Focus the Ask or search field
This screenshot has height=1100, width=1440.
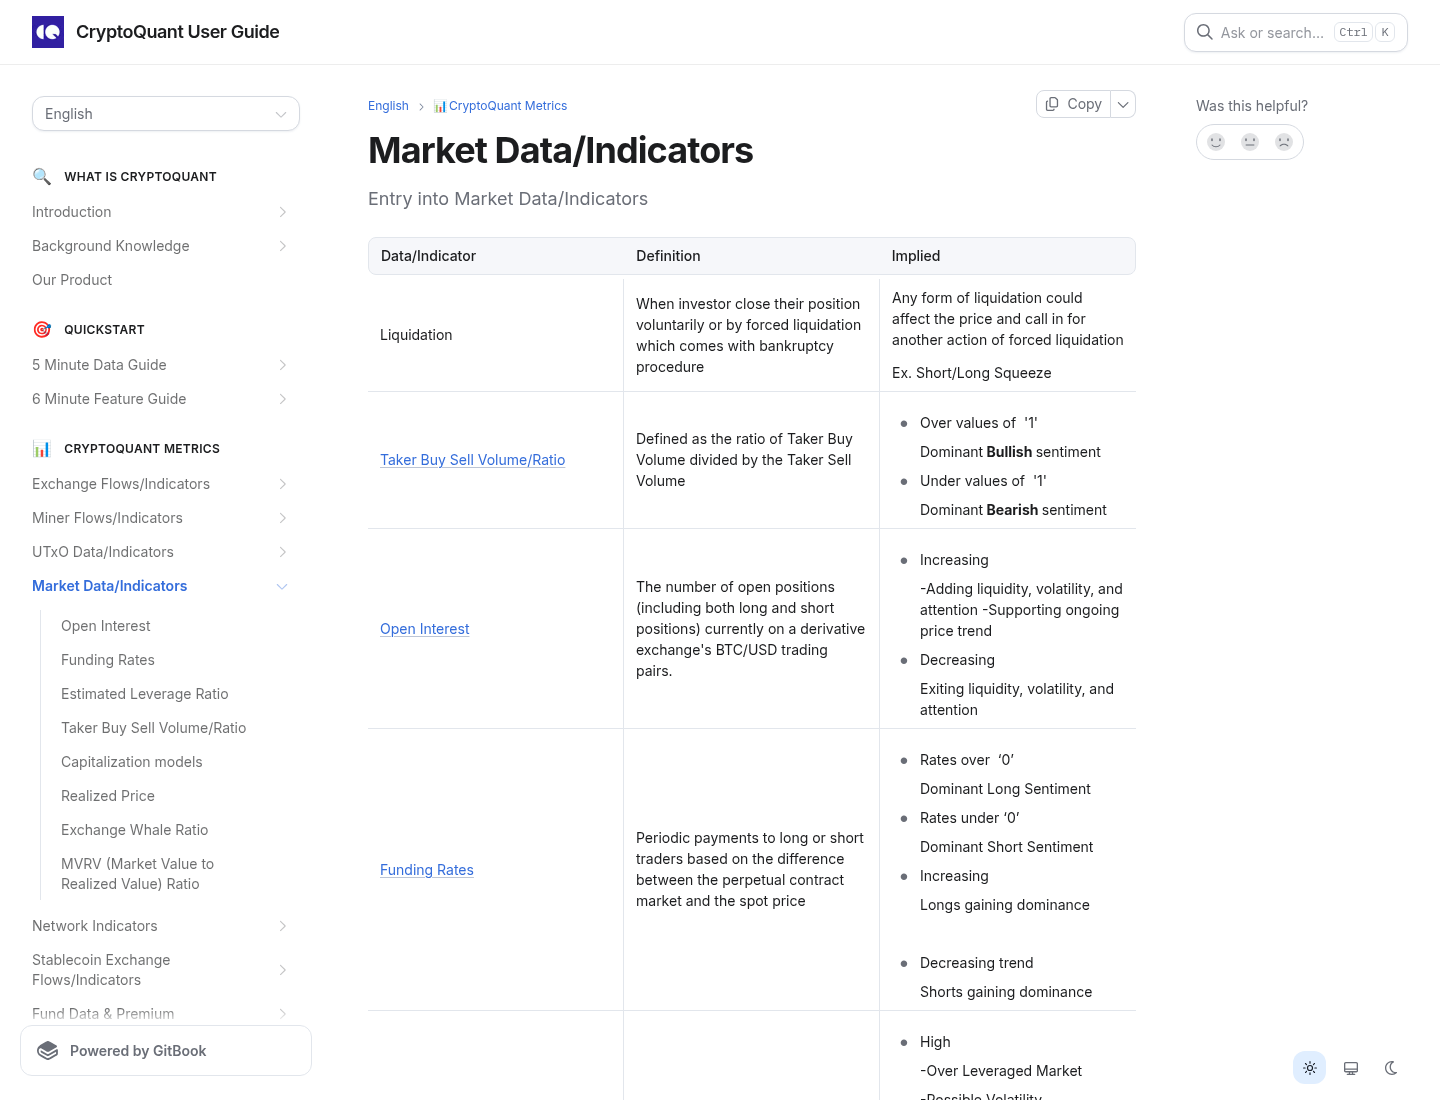(1296, 32)
